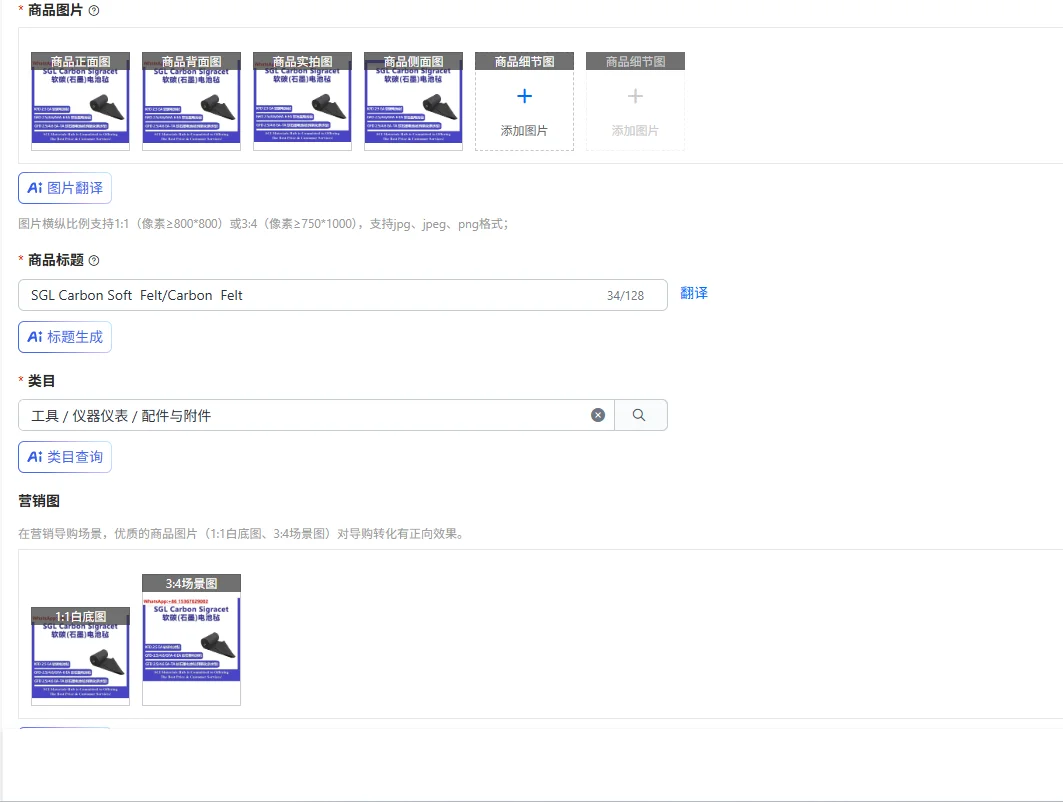Select the 商品背面图 thumbnail
The image size is (1063, 802).
pos(192,101)
